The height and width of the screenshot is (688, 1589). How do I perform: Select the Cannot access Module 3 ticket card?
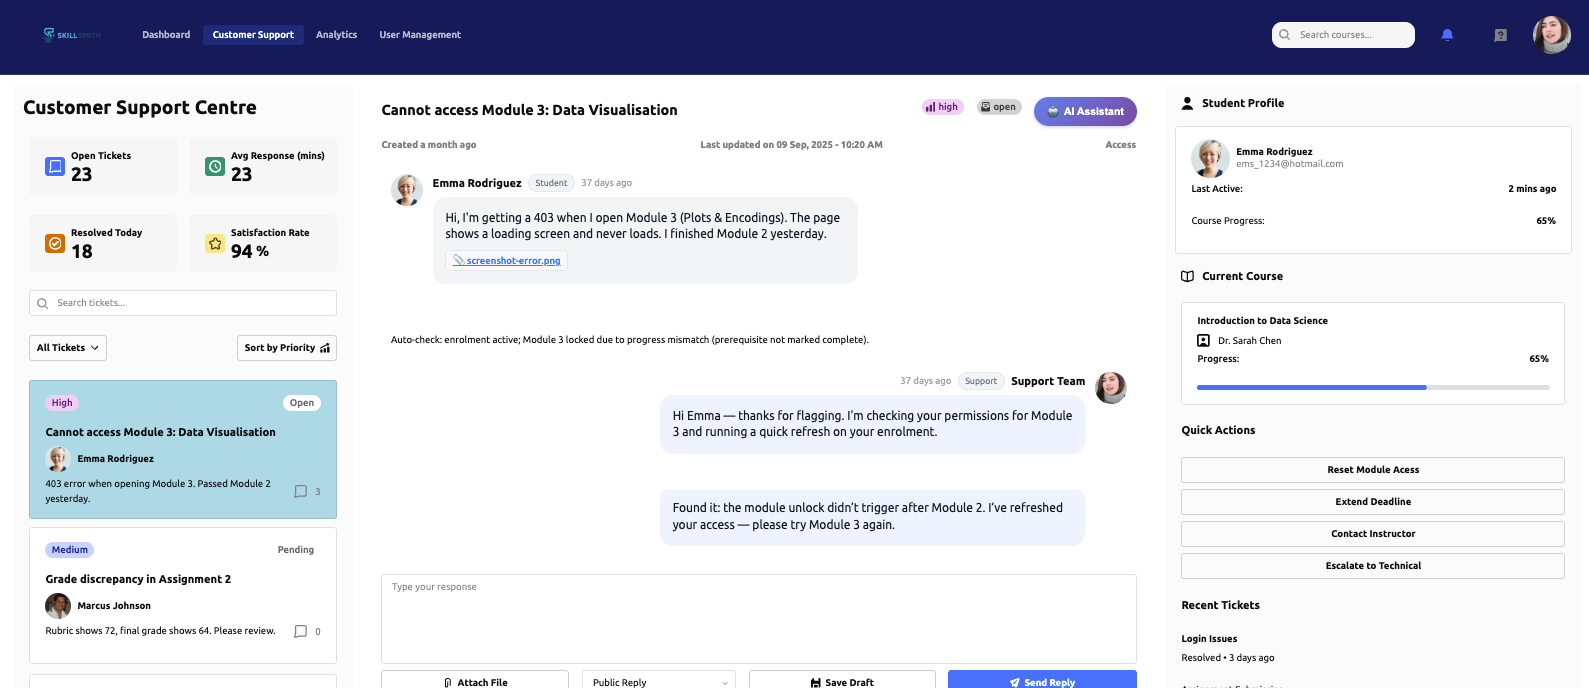click(183, 449)
